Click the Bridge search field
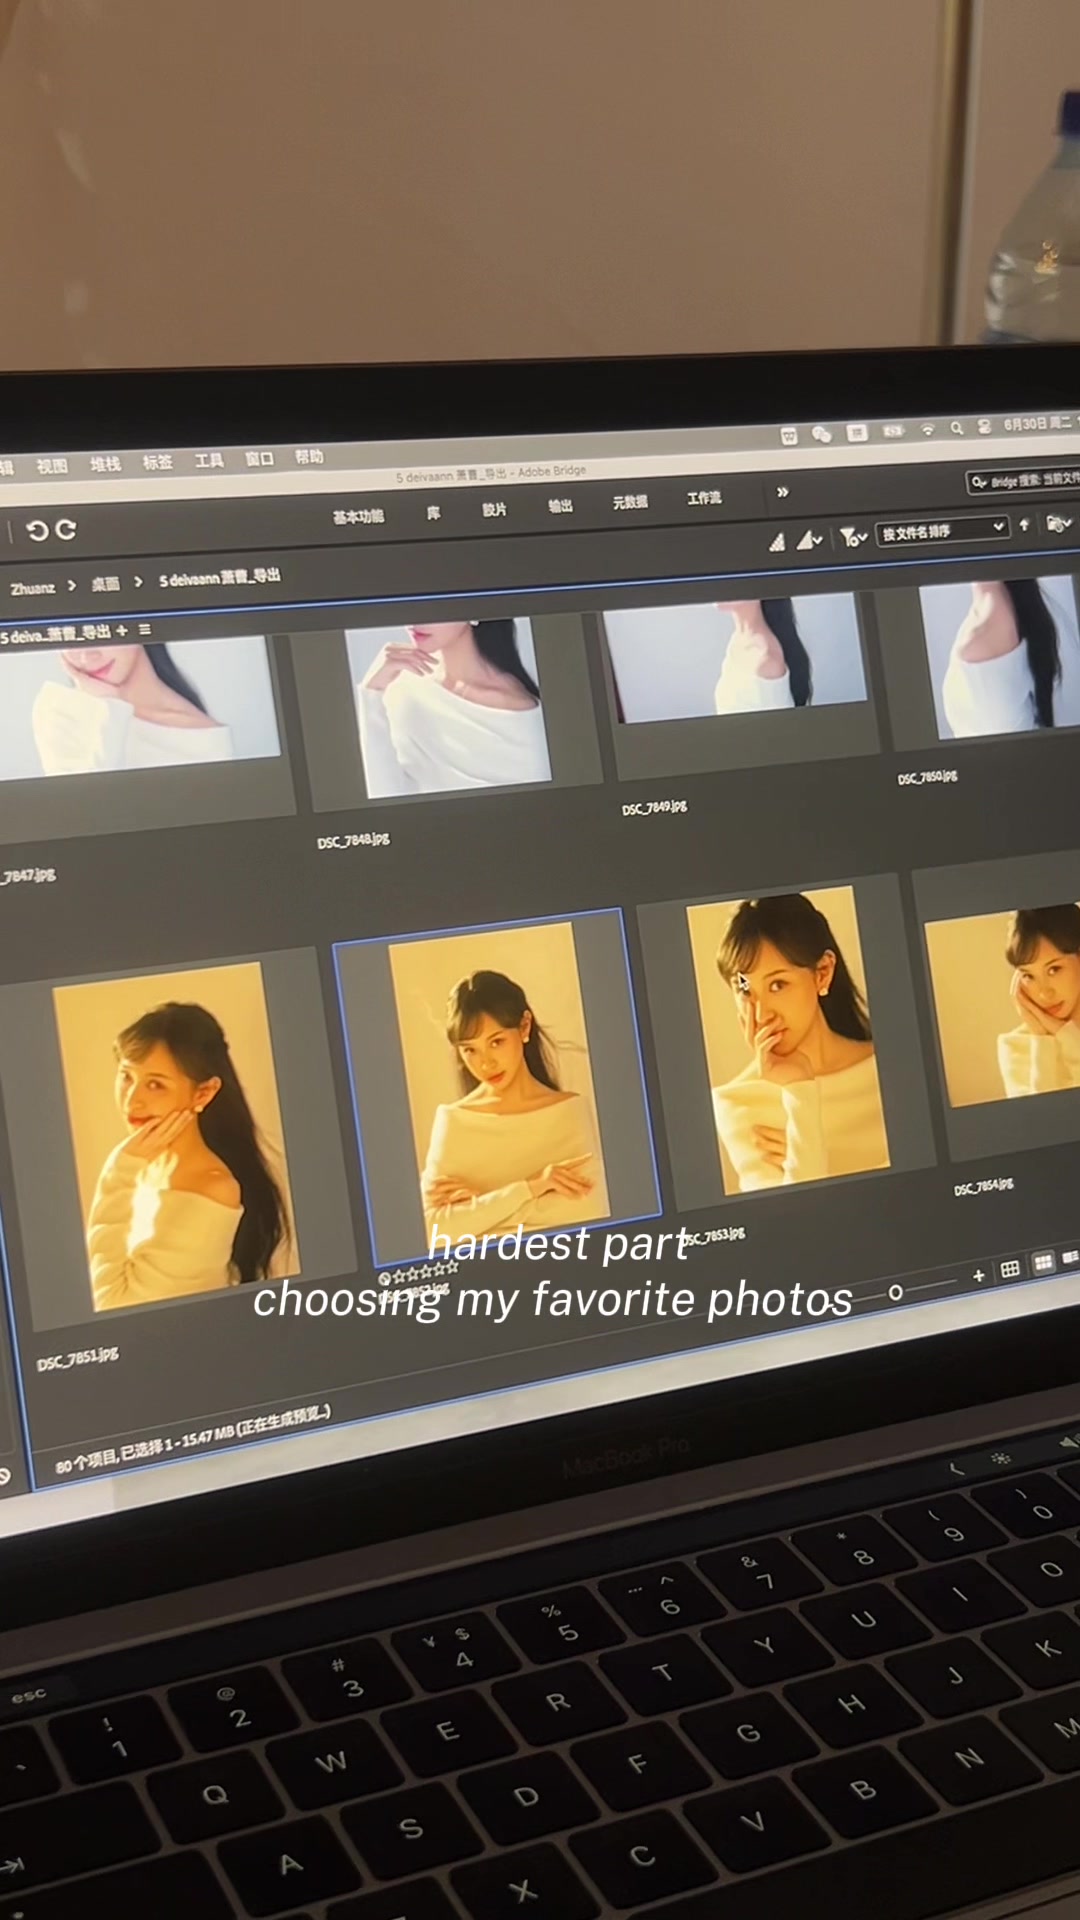 point(1023,480)
